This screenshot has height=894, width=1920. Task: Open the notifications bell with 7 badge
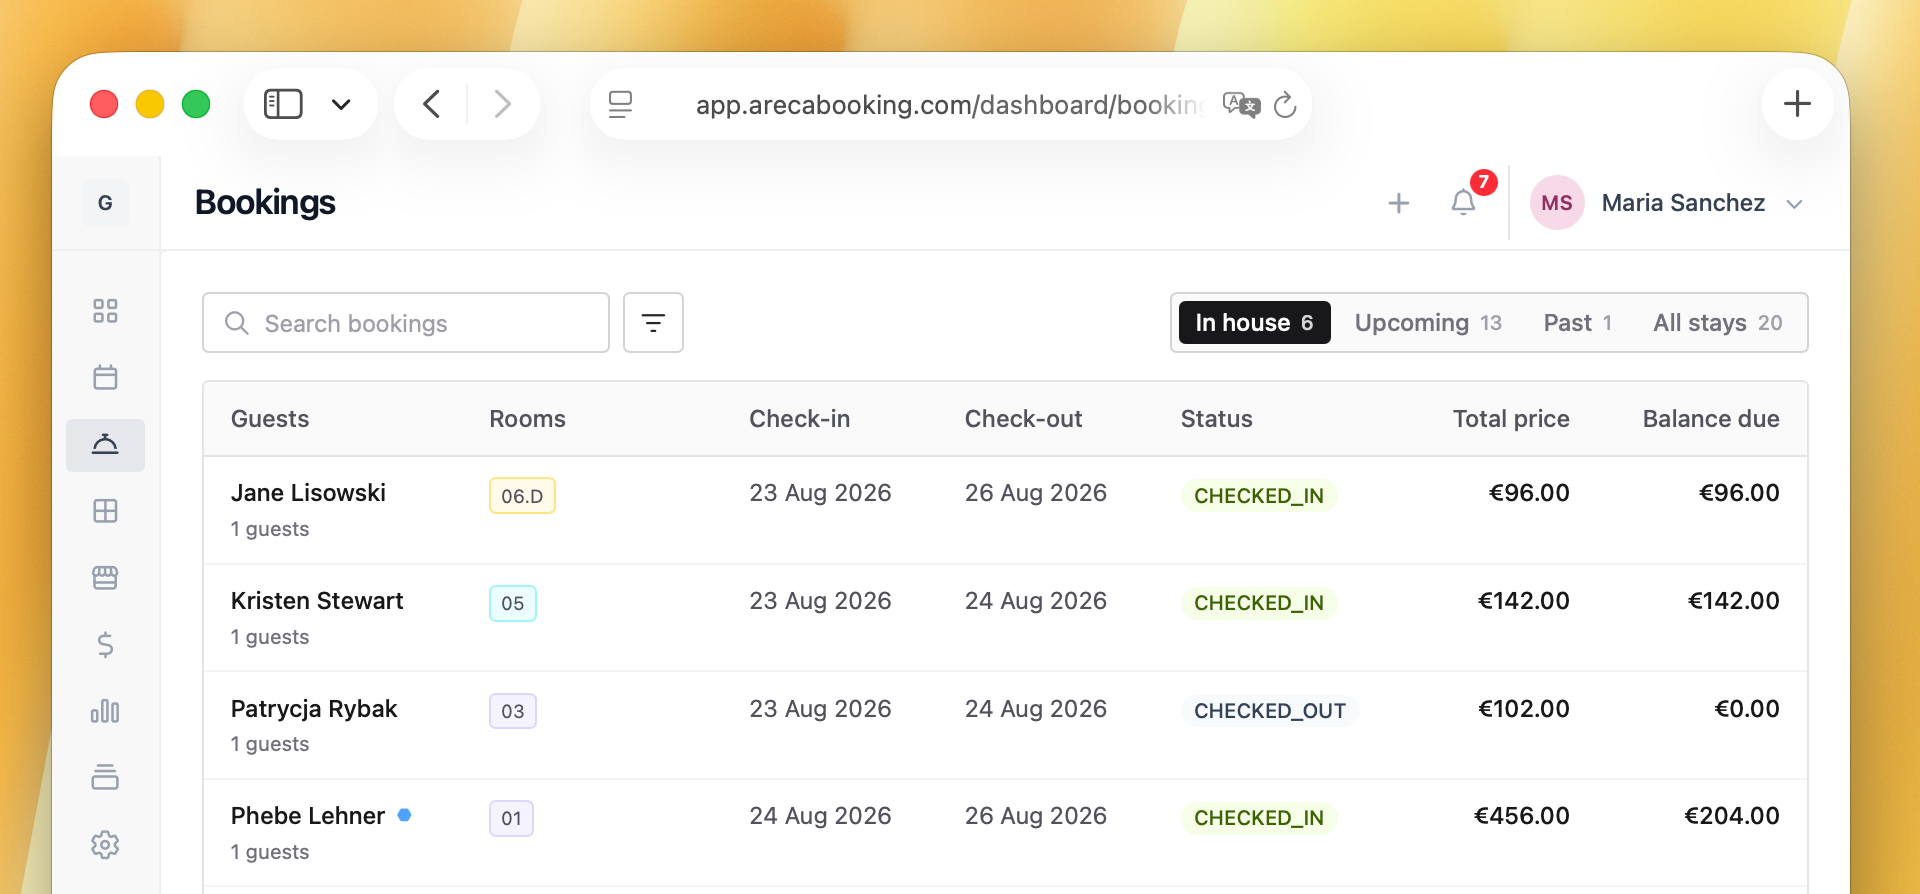tap(1464, 203)
